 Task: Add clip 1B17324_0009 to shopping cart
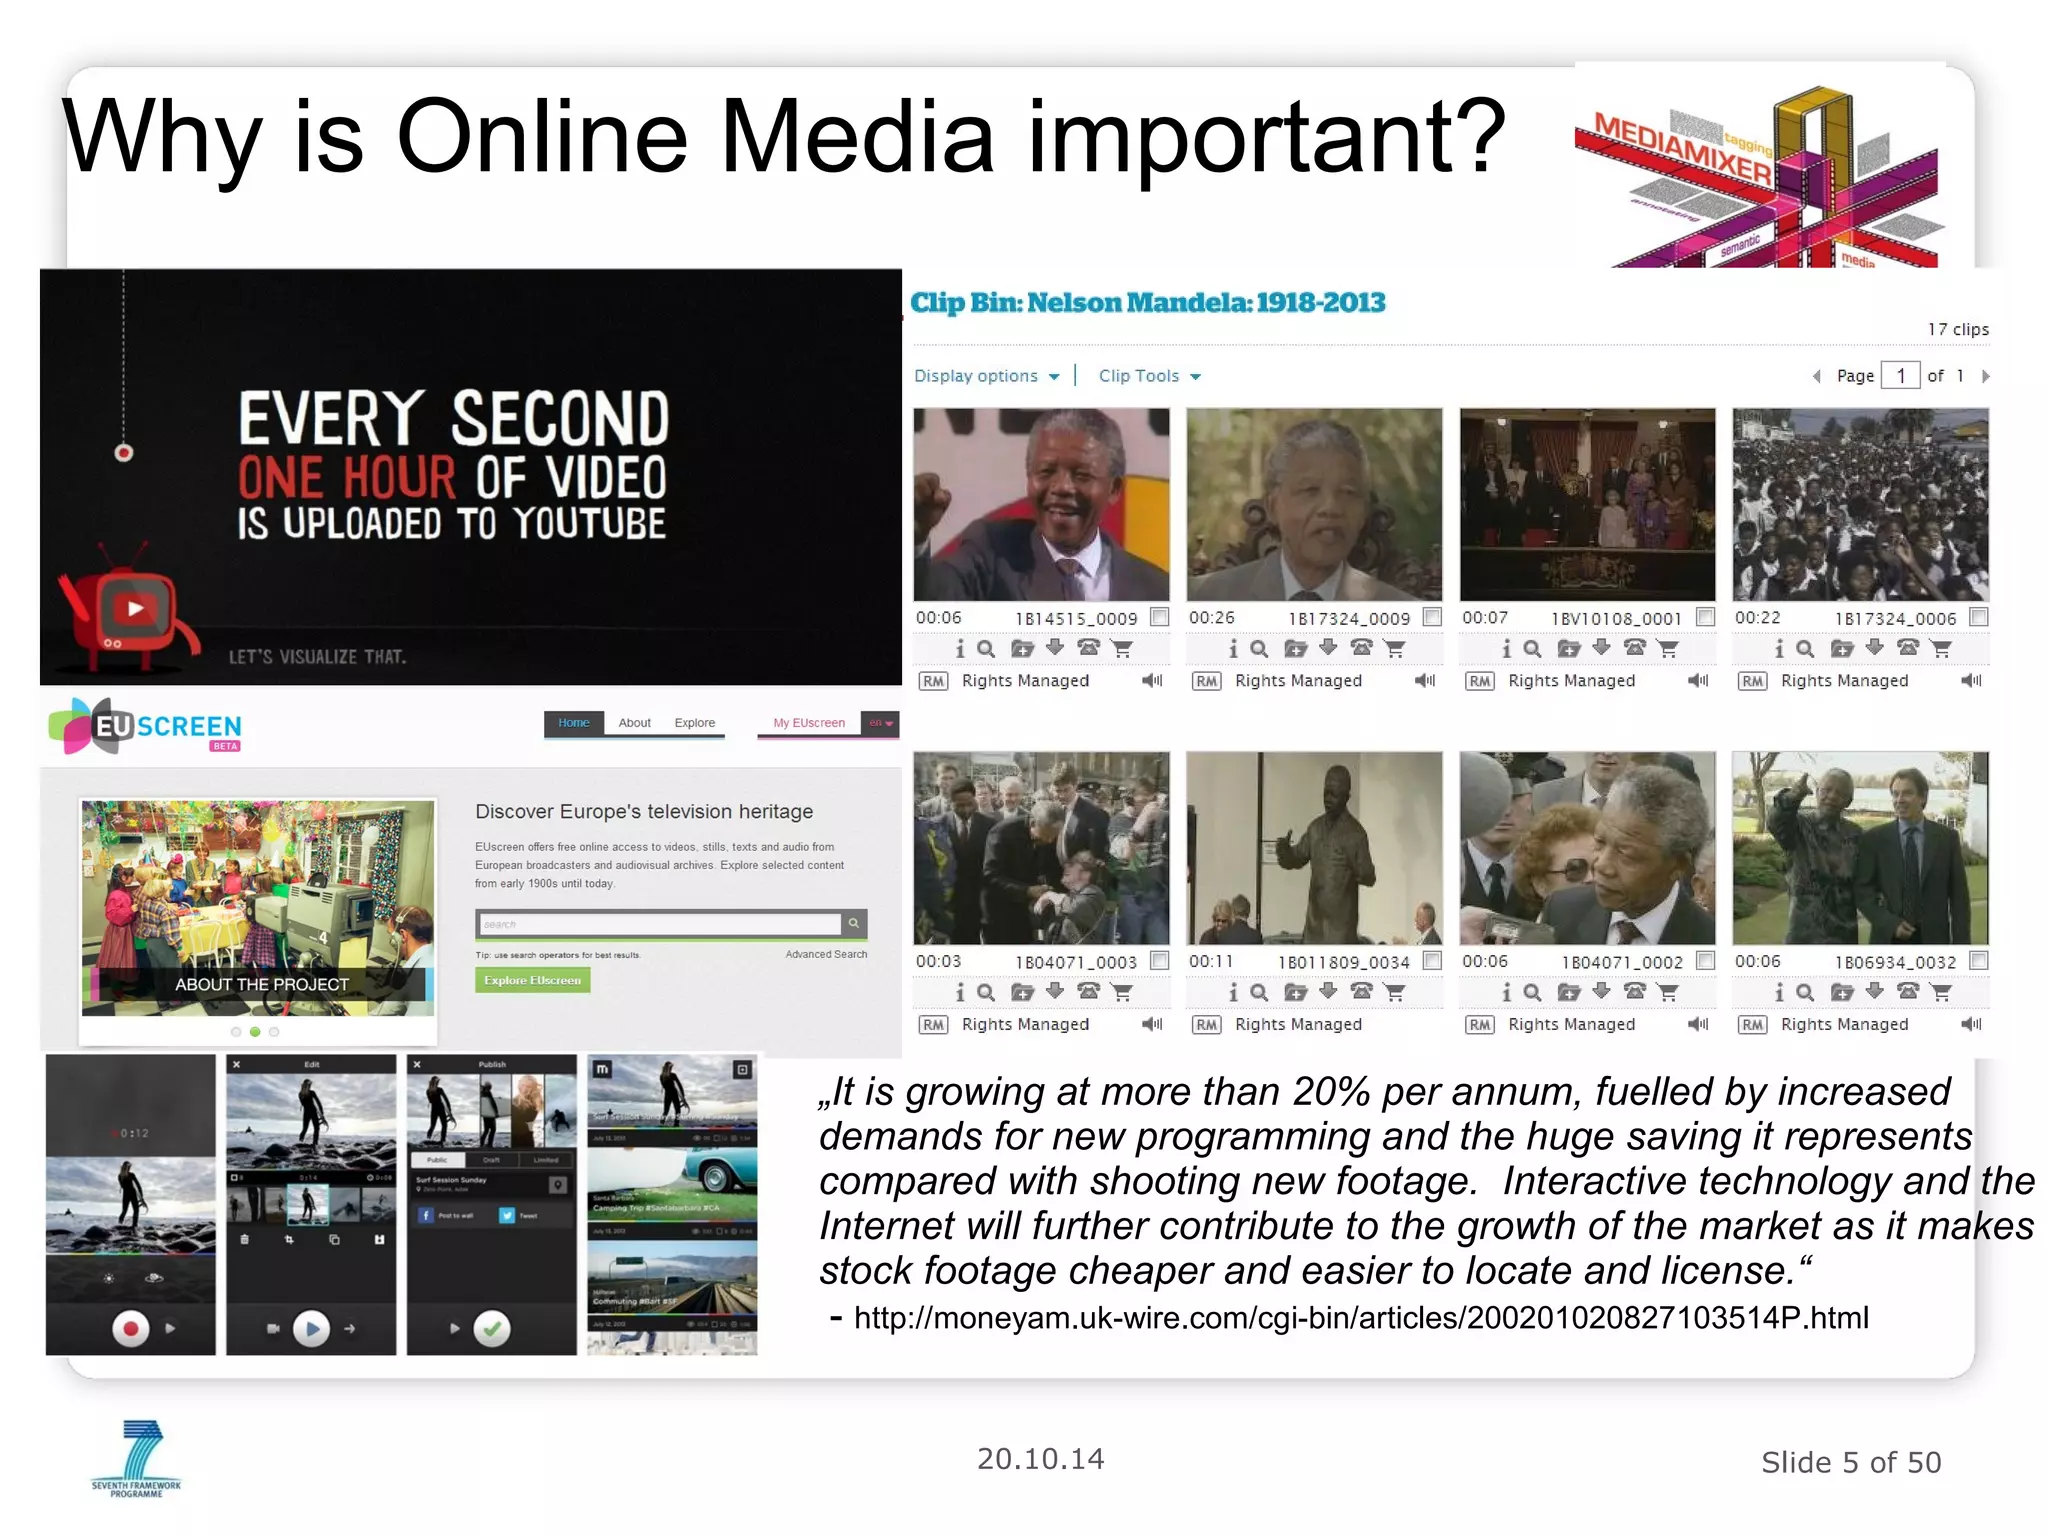[1395, 648]
